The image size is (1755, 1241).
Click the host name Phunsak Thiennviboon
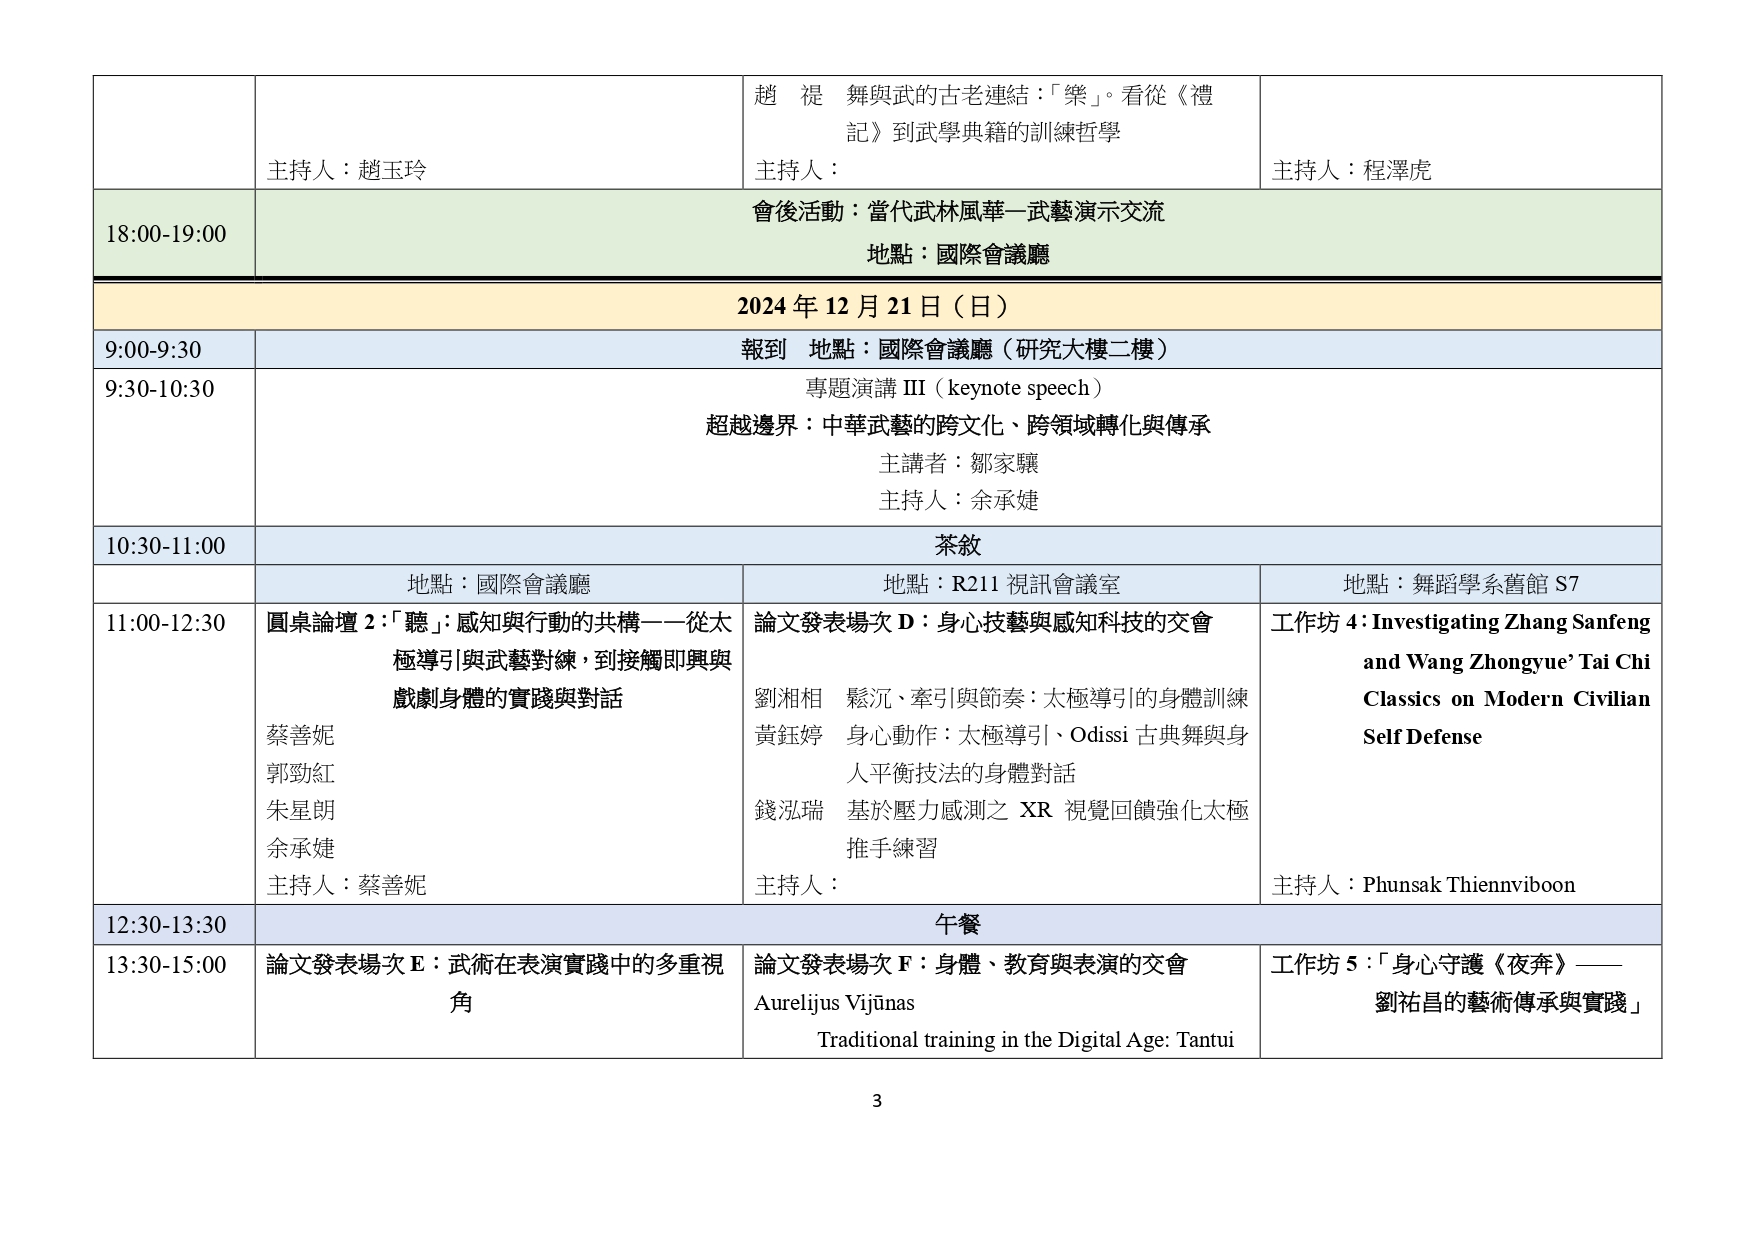click(x=1468, y=885)
